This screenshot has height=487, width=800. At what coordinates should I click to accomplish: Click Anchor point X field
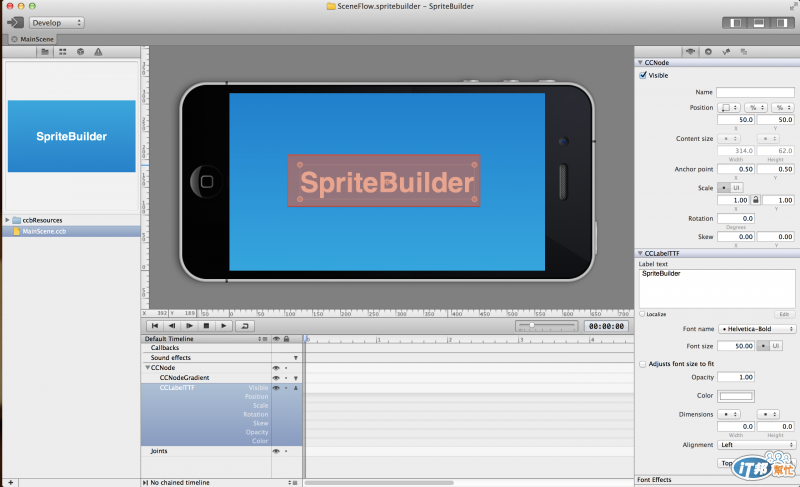tap(736, 169)
